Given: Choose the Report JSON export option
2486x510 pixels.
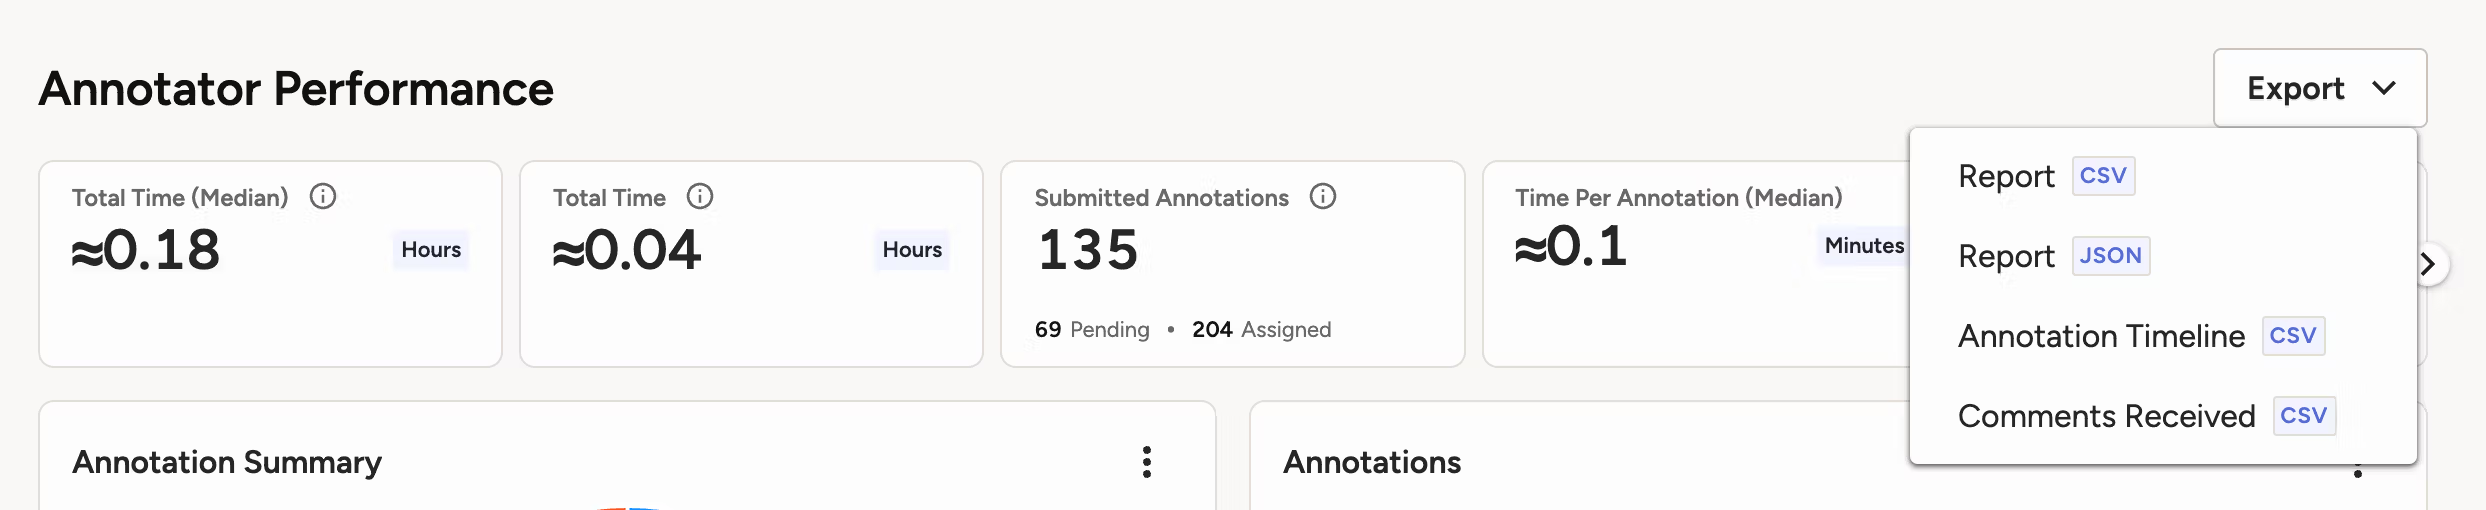Looking at the screenshot, I should (2053, 256).
